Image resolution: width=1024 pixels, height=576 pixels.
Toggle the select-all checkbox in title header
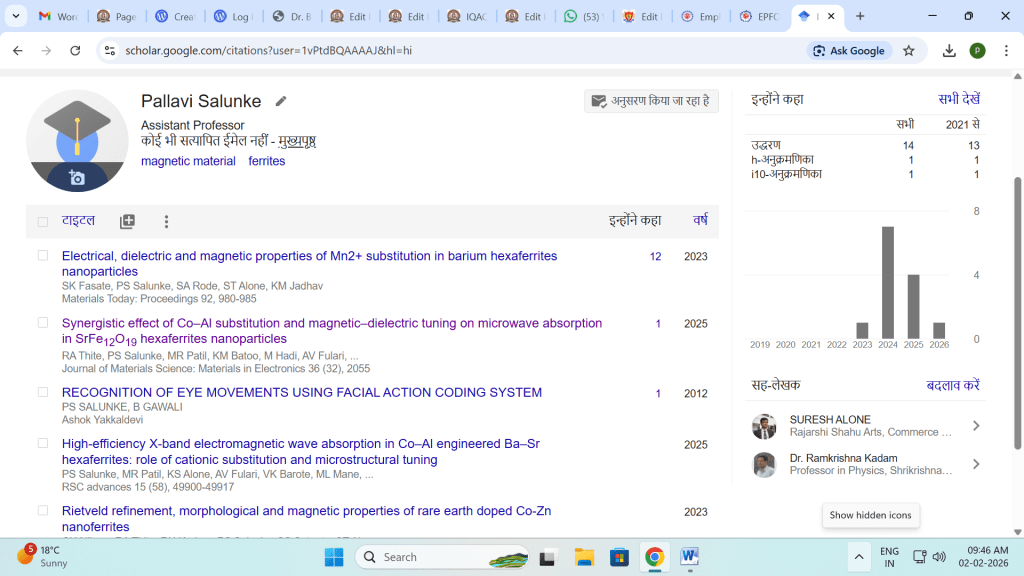[x=42, y=222]
